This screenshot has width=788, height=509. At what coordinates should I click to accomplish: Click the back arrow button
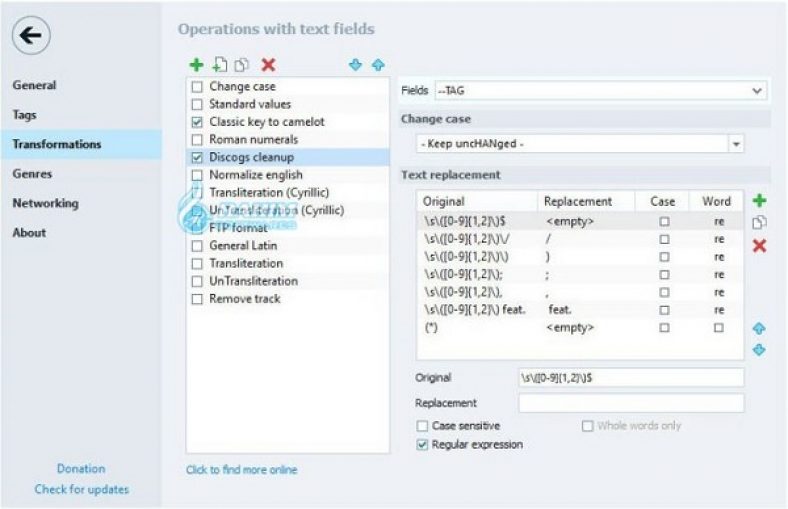pos(31,36)
